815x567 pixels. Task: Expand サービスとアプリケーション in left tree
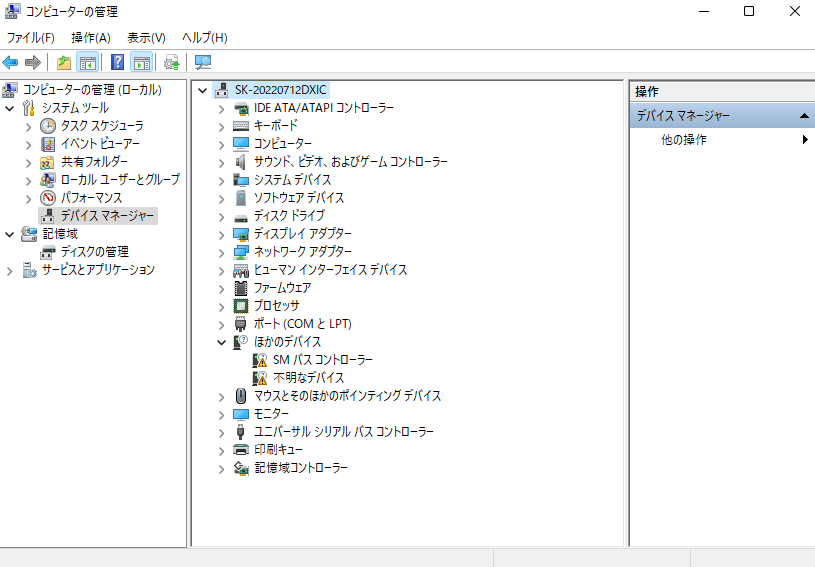9,271
